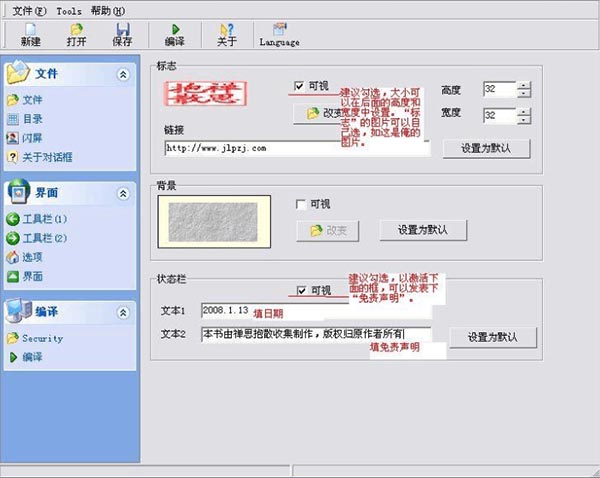Click 编译 in the sidebar compile group

[26, 357]
